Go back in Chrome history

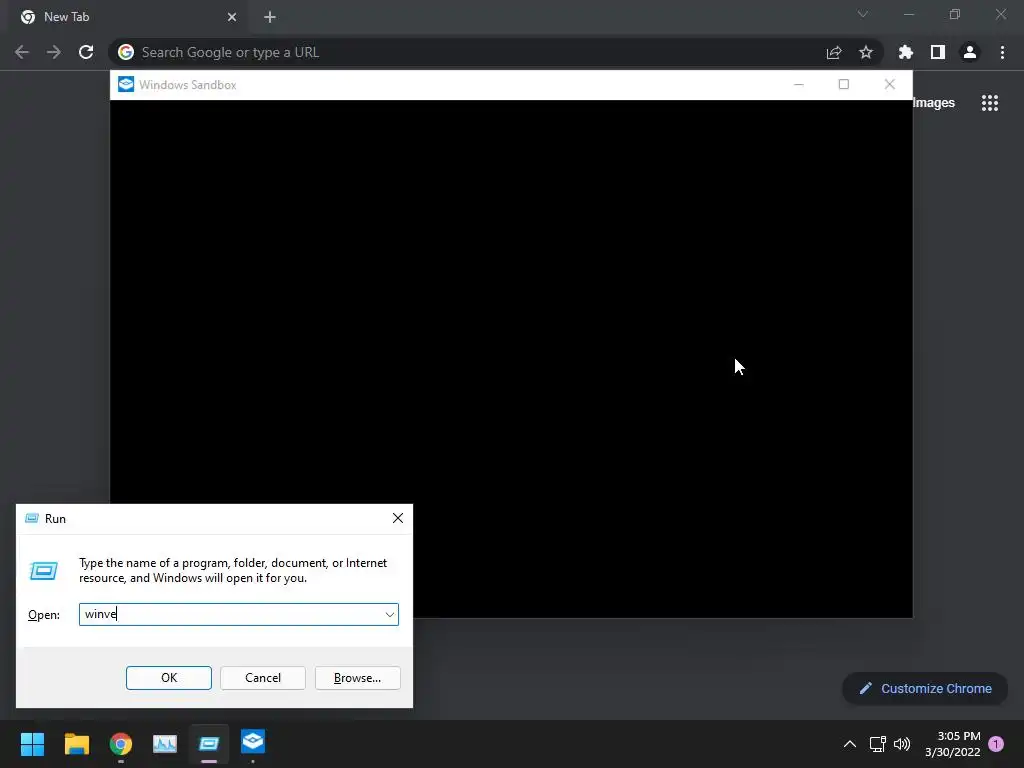pyautogui.click(x=22, y=52)
